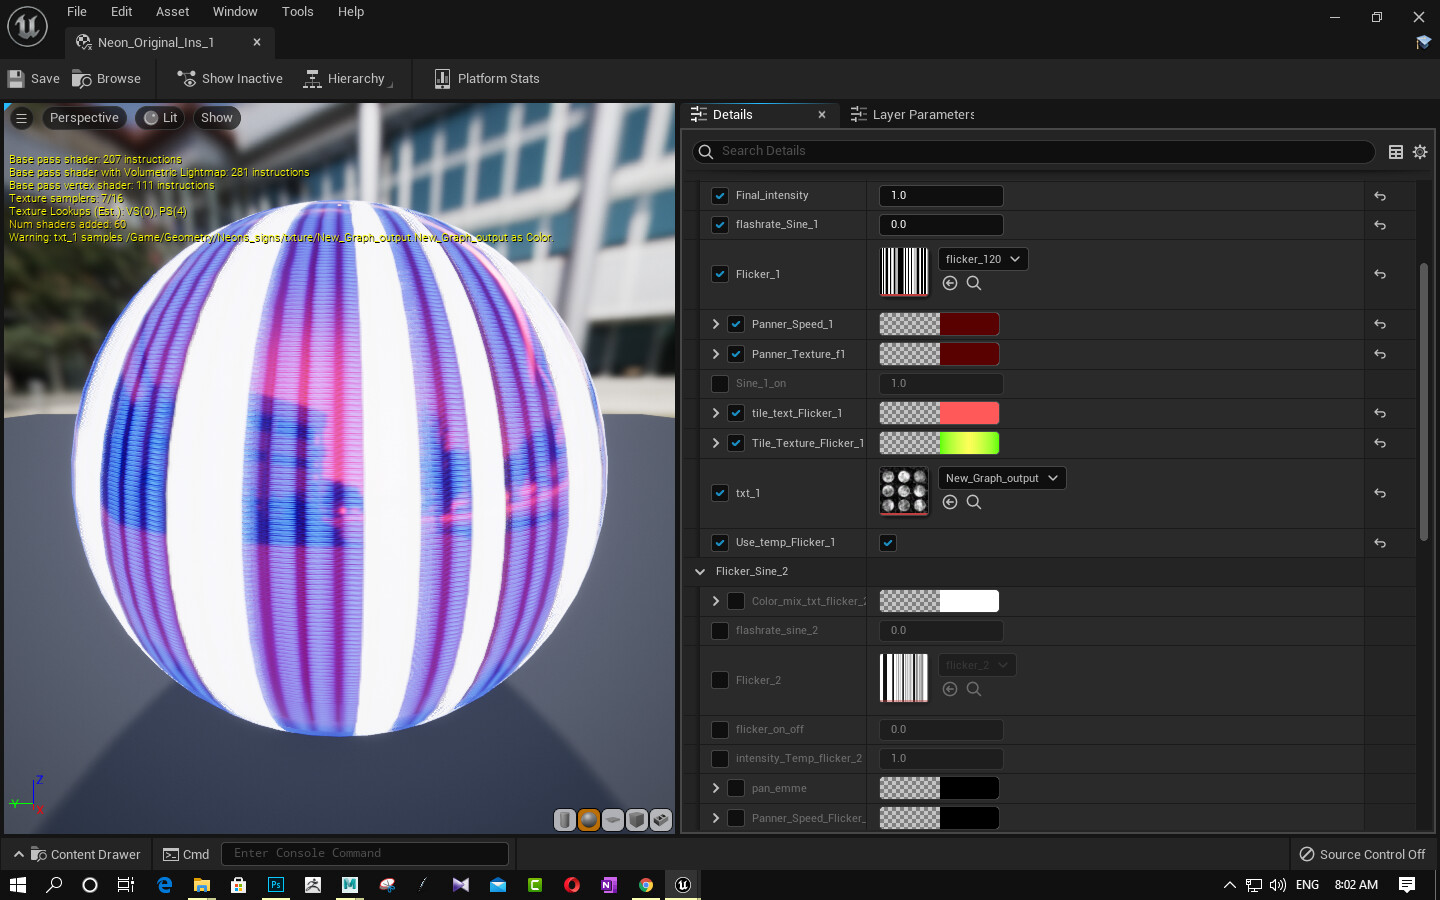Open the File menu
Viewport: 1440px width, 900px height.
click(x=77, y=12)
